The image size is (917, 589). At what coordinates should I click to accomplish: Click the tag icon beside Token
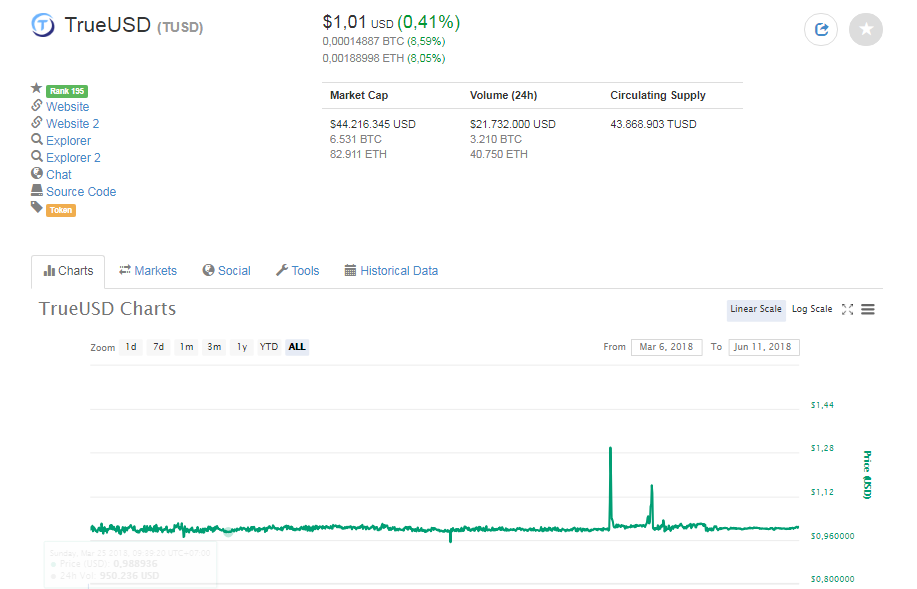point(36,207)
